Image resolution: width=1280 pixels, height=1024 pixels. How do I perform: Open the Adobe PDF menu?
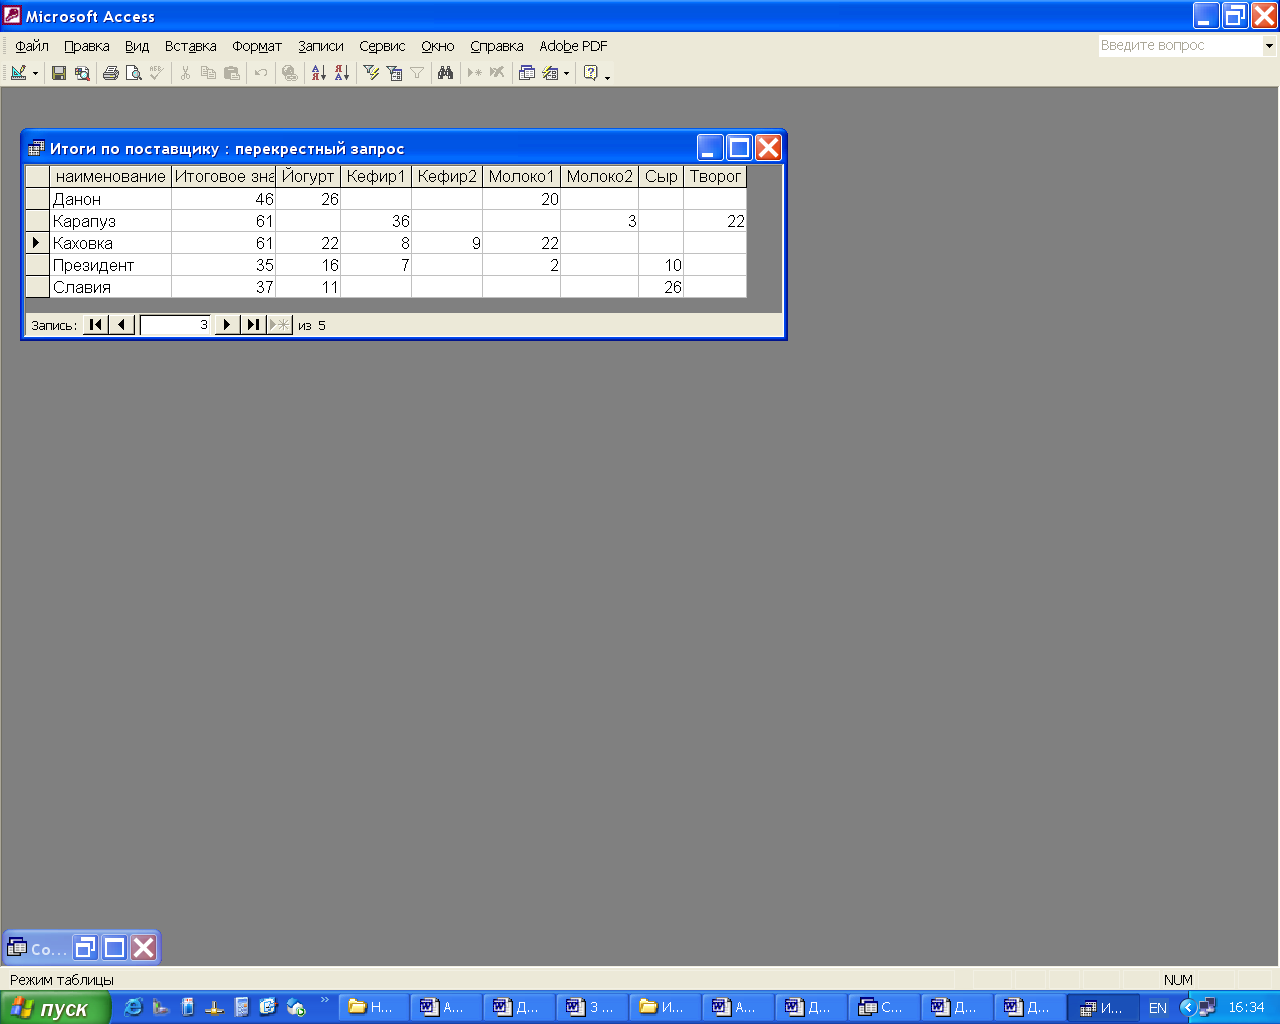click(574, 46)
